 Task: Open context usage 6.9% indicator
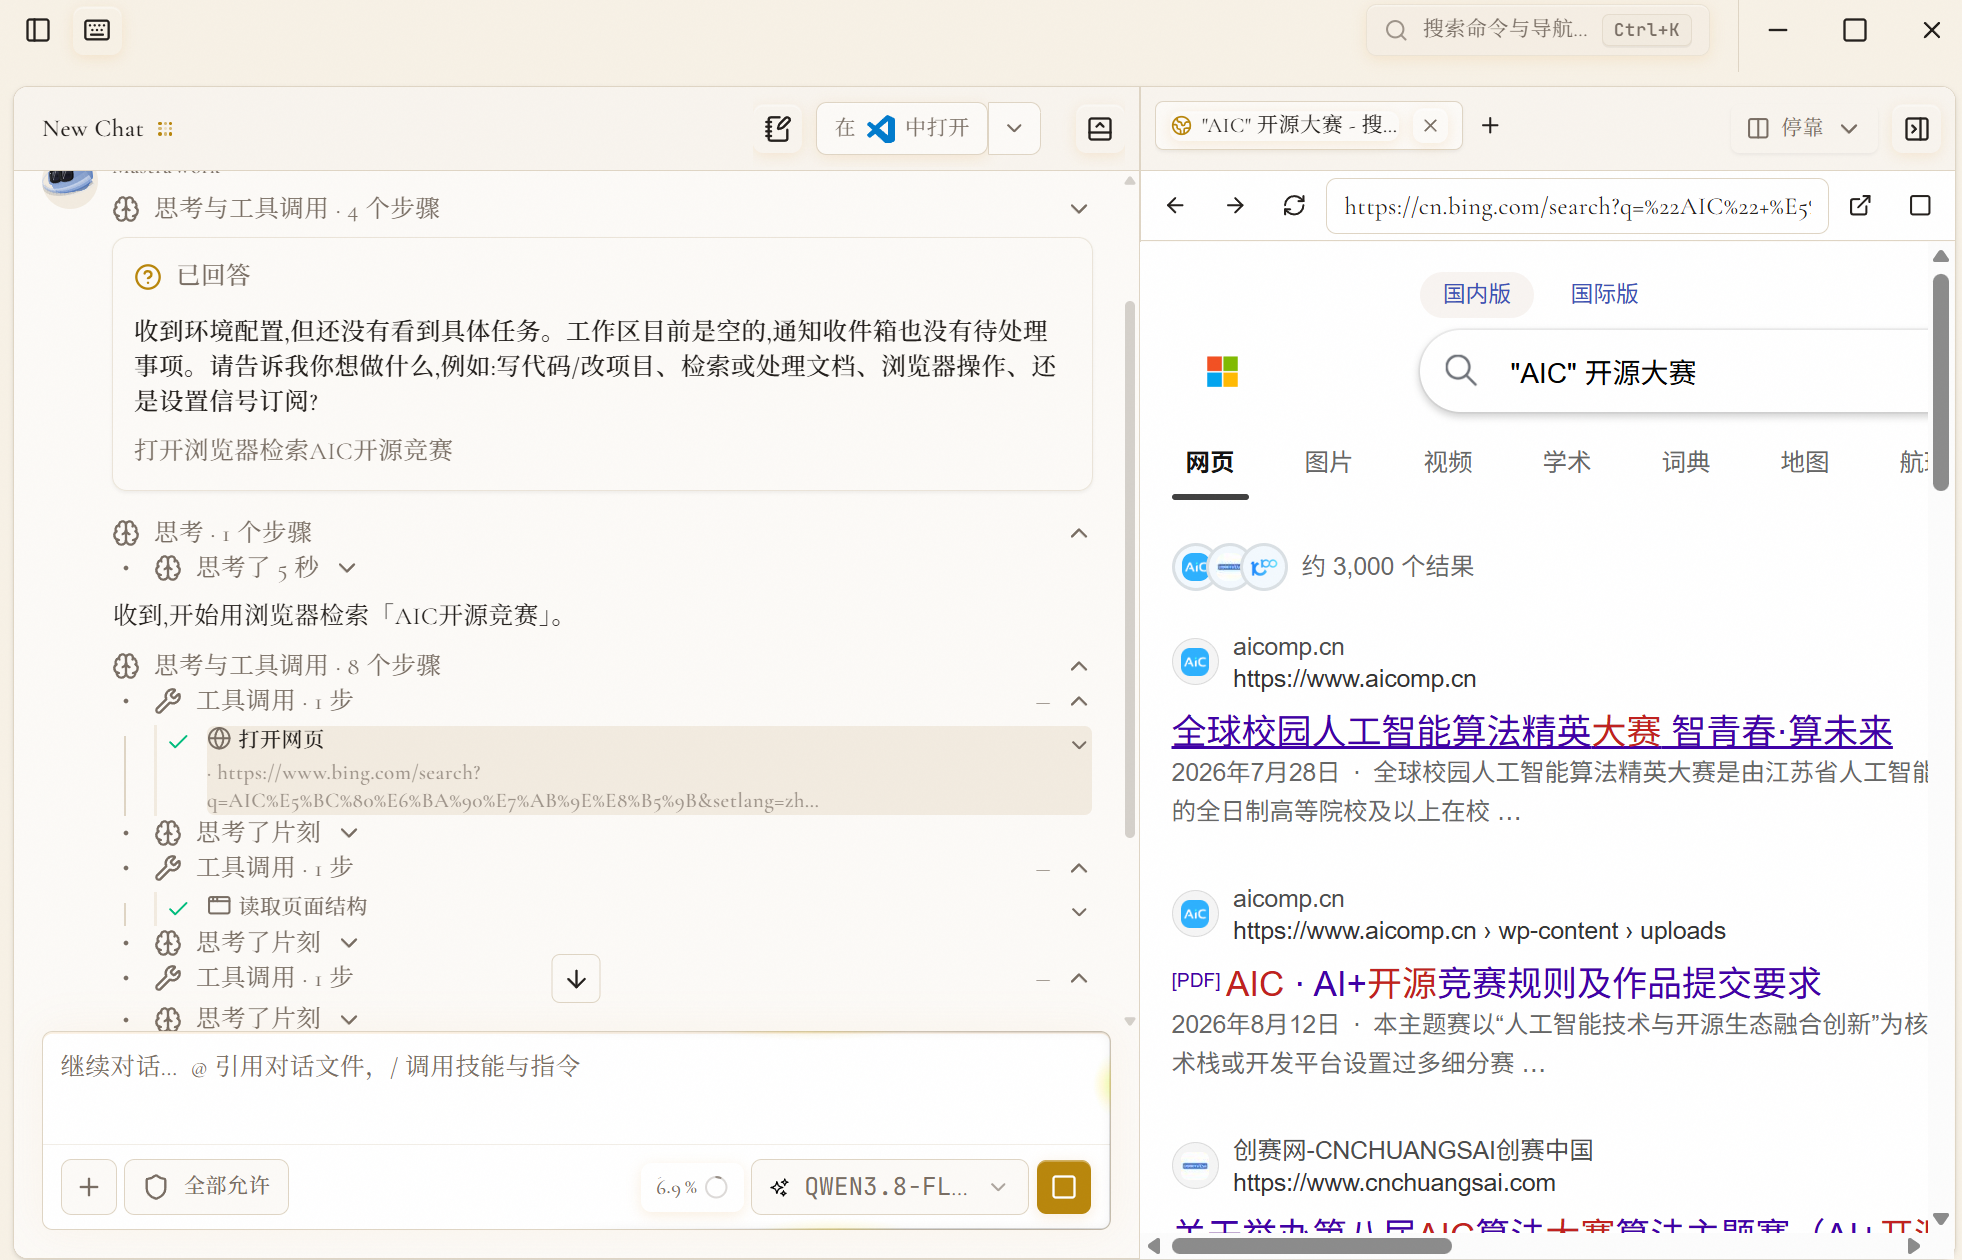tap(691, 1187)
